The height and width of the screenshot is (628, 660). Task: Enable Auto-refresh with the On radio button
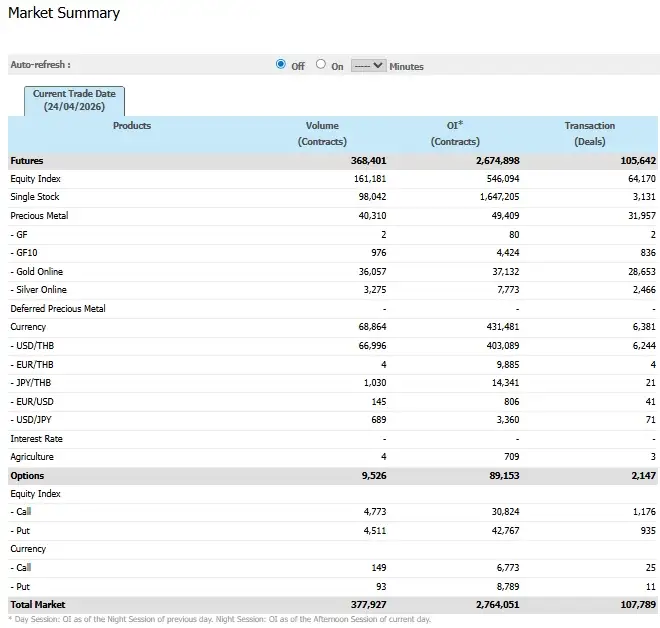[x=321, y=65]
